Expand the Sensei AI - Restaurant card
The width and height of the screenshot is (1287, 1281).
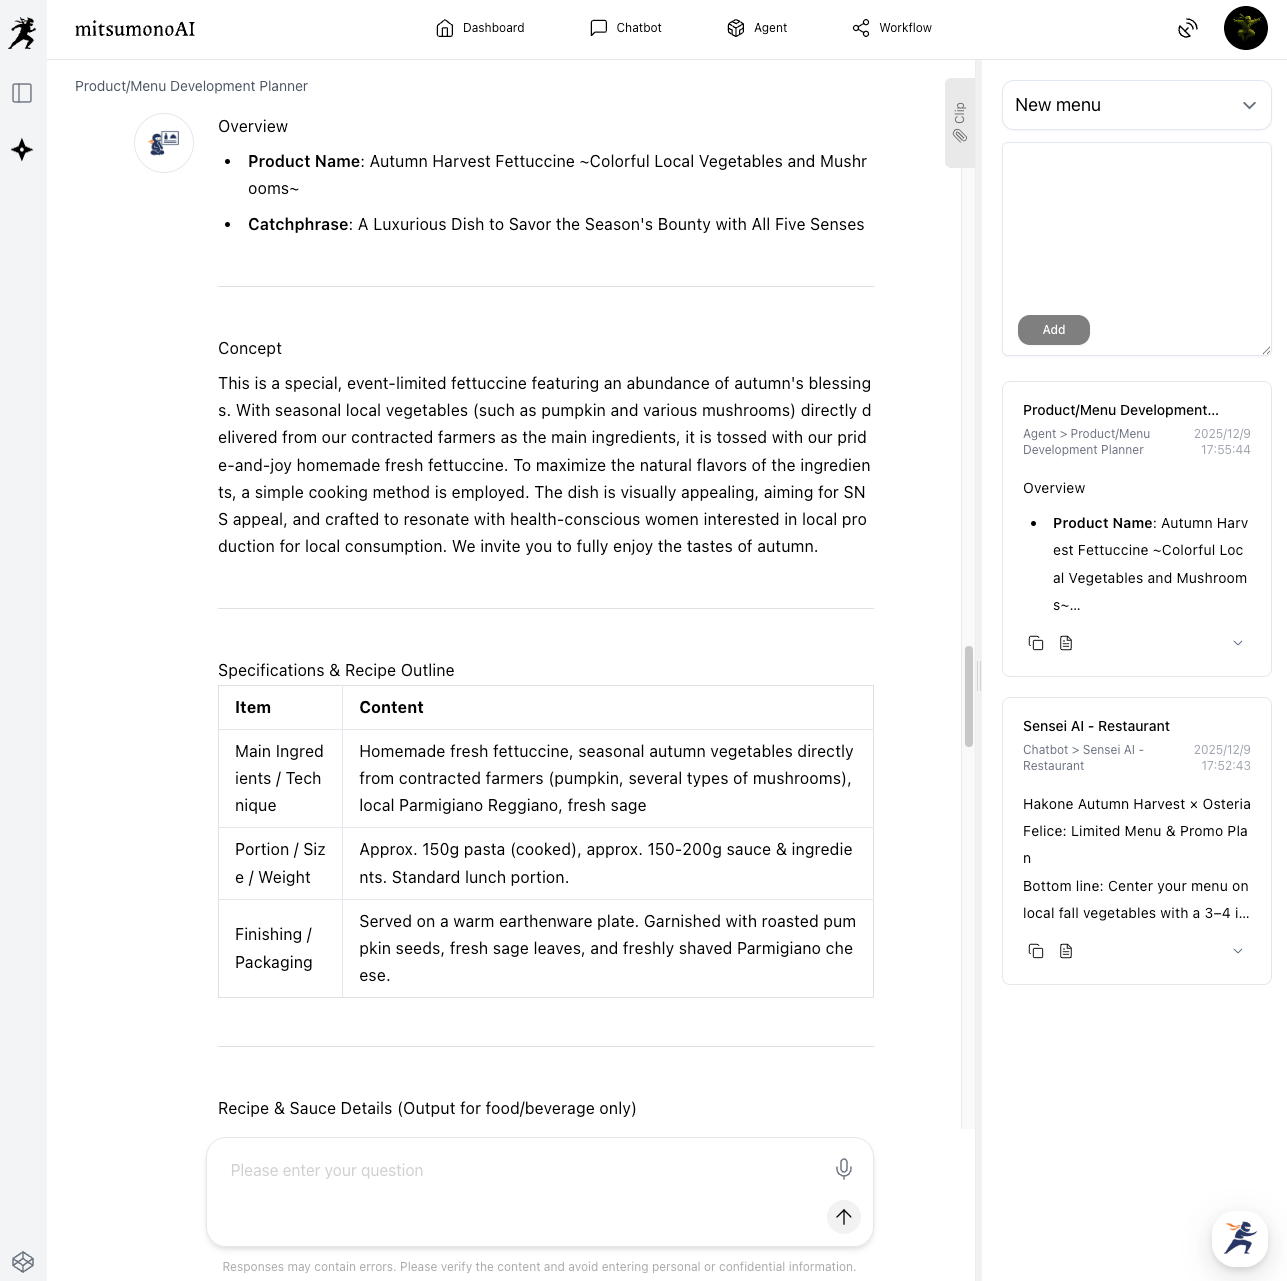point(1237,951)
